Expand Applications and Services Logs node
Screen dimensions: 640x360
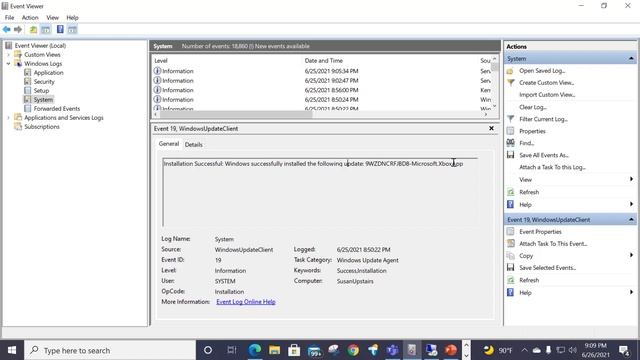point(8,118)
